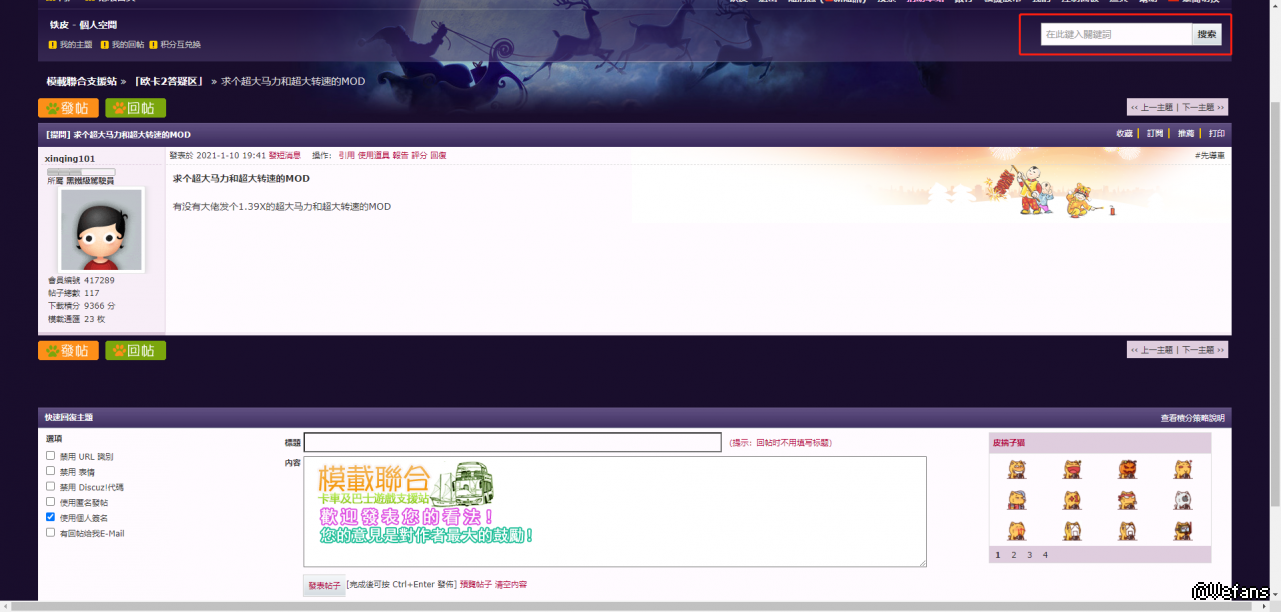Insert first emoticon in first row
The image size is (1281, 612).
[1017, 469]
